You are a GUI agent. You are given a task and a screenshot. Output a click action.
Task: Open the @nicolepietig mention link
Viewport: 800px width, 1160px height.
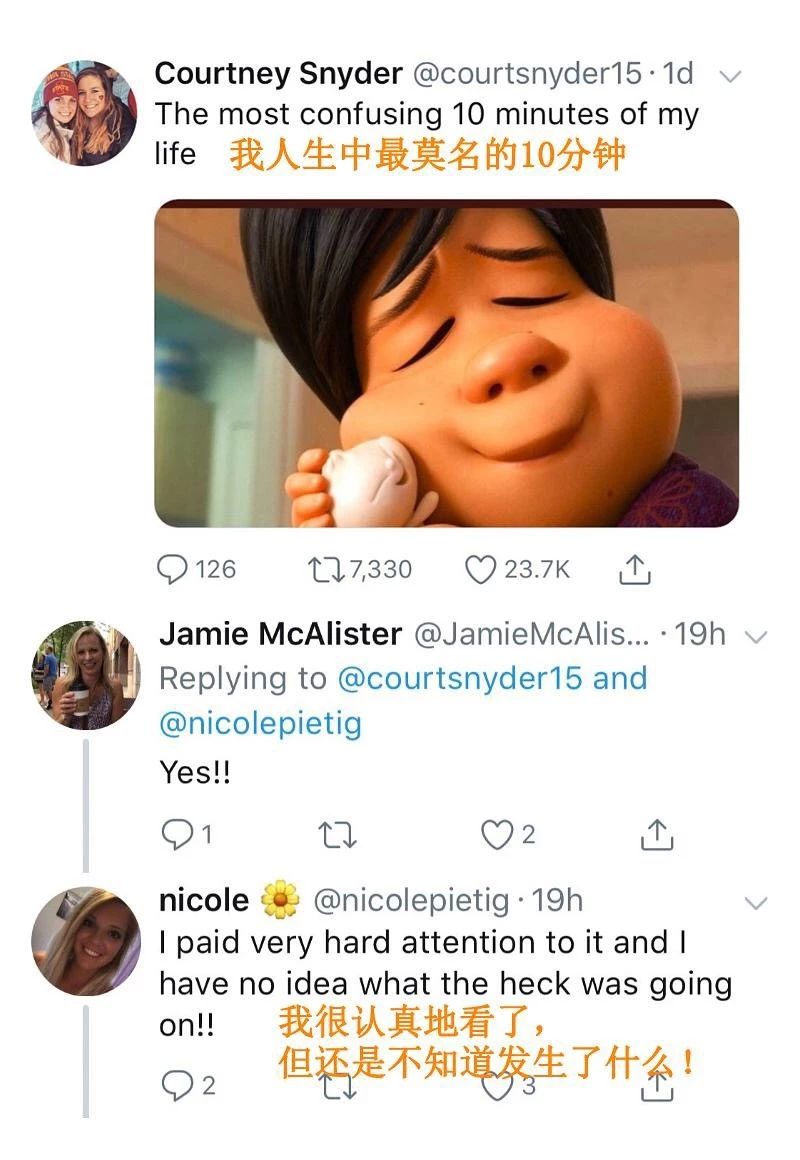click(x=260, y=723)
